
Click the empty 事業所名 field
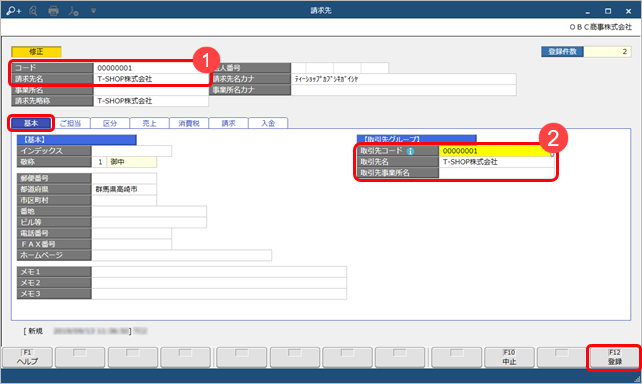151,90
